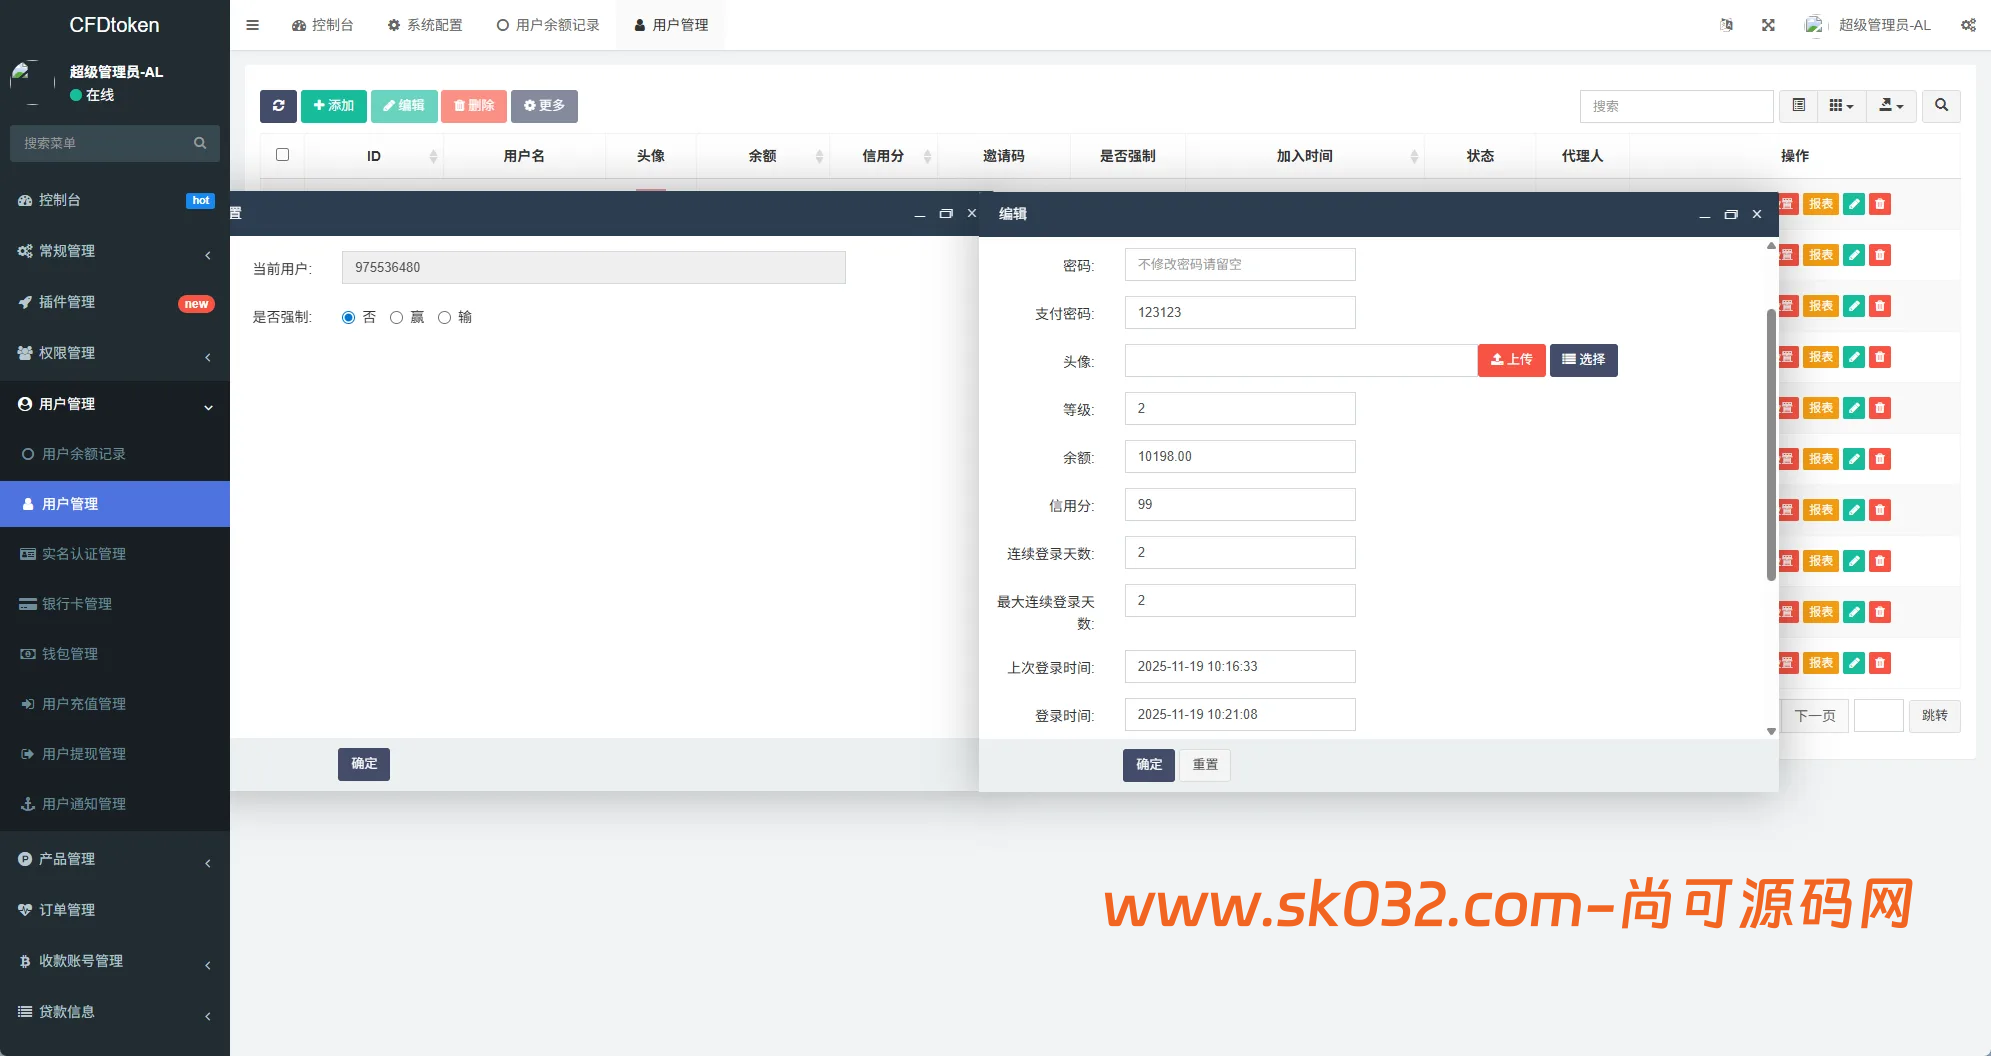Switch to the 控制台 tab

coord(323,25)
